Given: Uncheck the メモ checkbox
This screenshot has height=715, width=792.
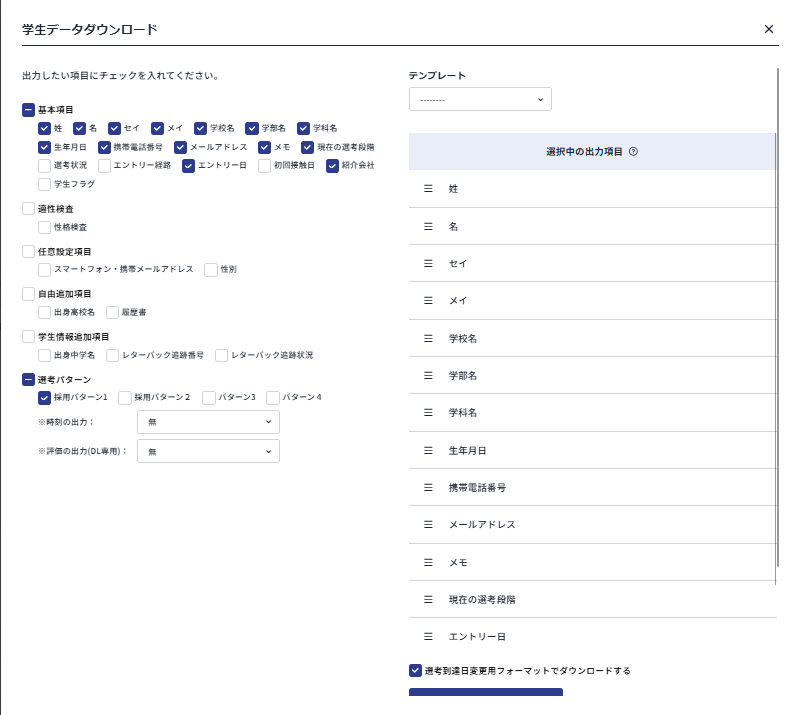Looking at the screenshot, I should (x=265, y=147).
